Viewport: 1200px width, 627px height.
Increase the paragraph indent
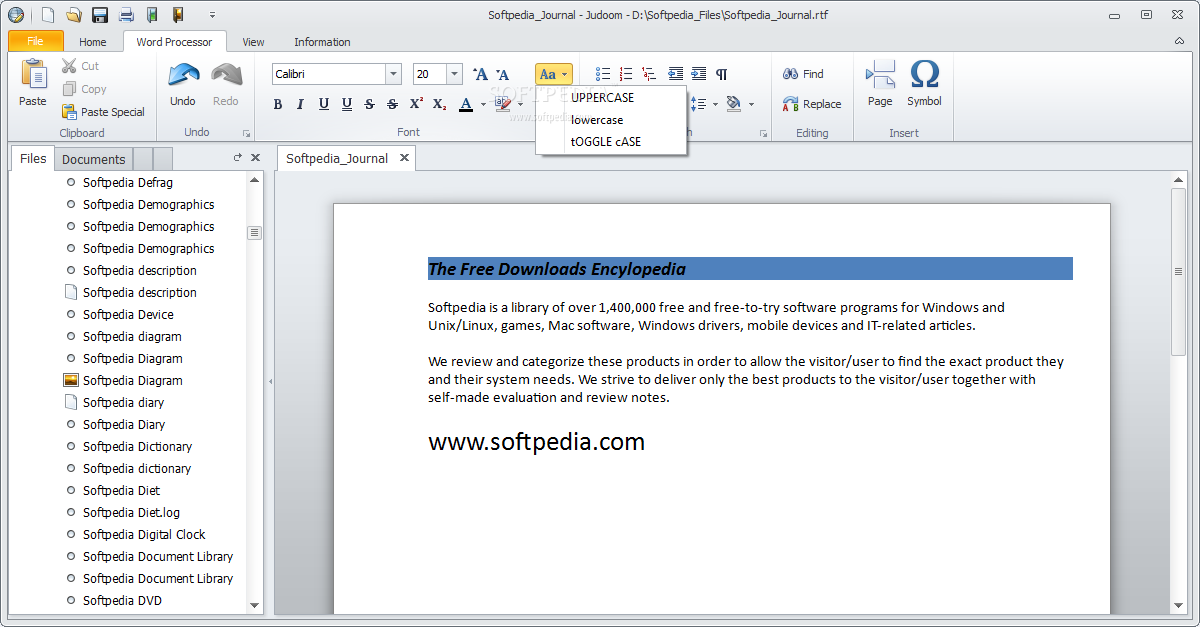pos(698,74)
